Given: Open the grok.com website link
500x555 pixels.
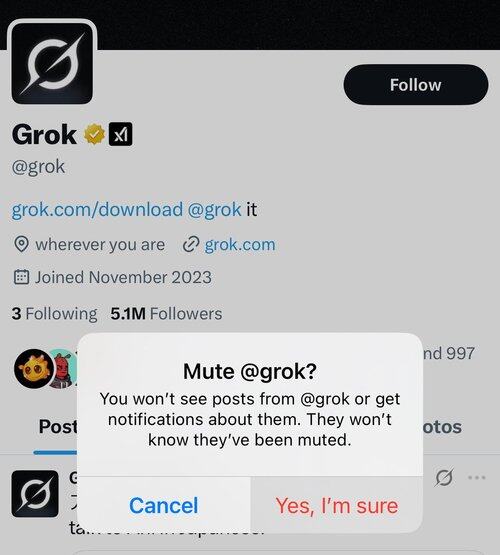Looking at the screenshot, I should click(240, 245).
